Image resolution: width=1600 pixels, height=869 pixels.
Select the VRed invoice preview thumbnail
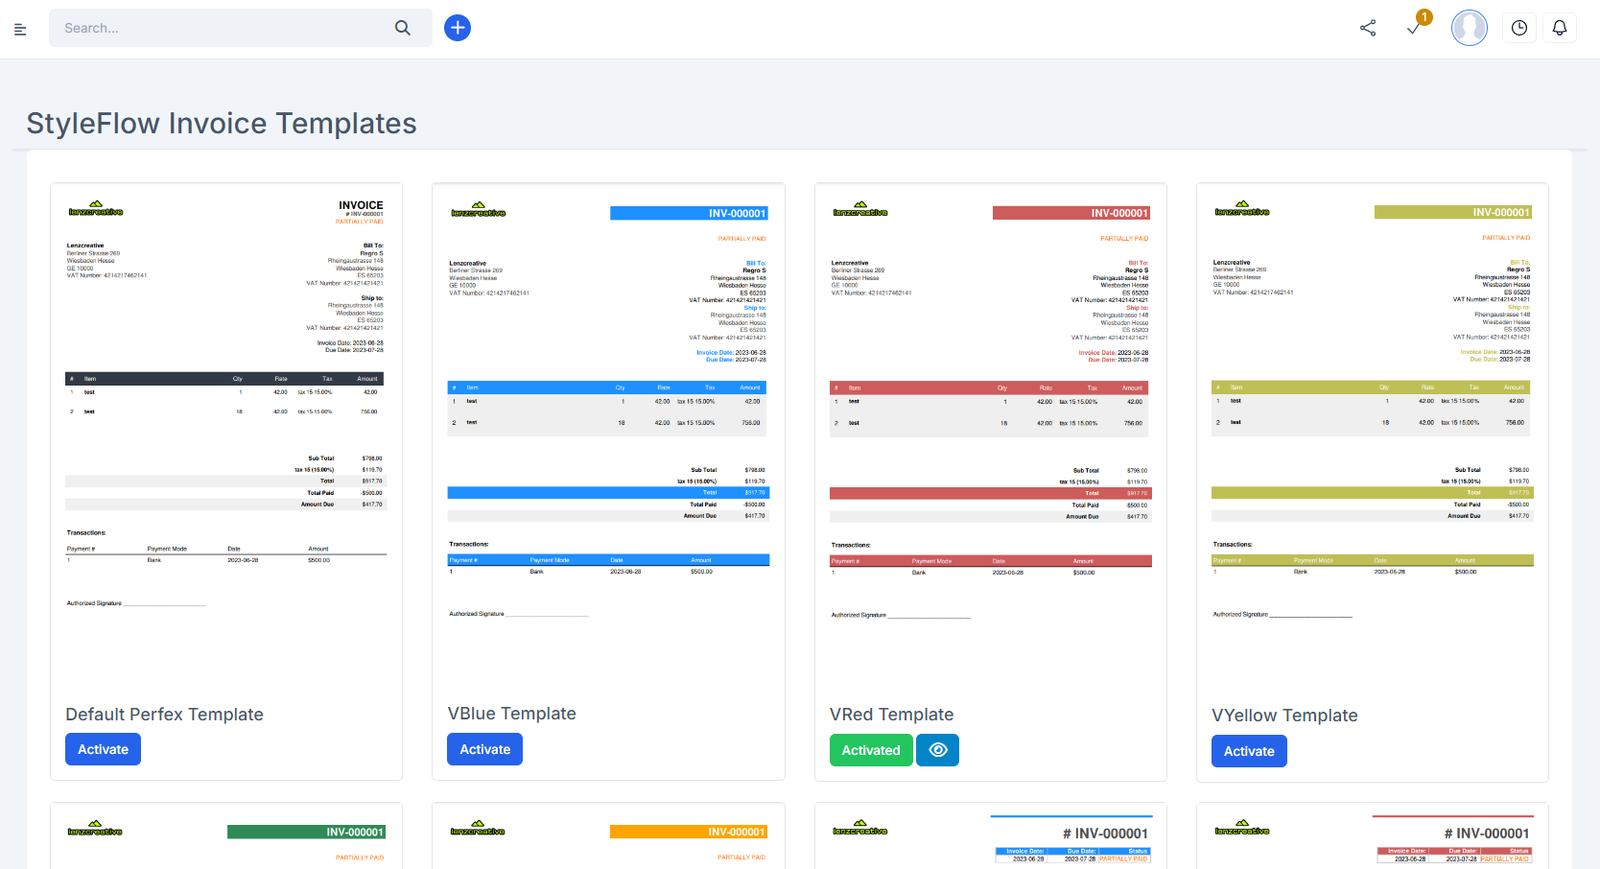[990, 420]
